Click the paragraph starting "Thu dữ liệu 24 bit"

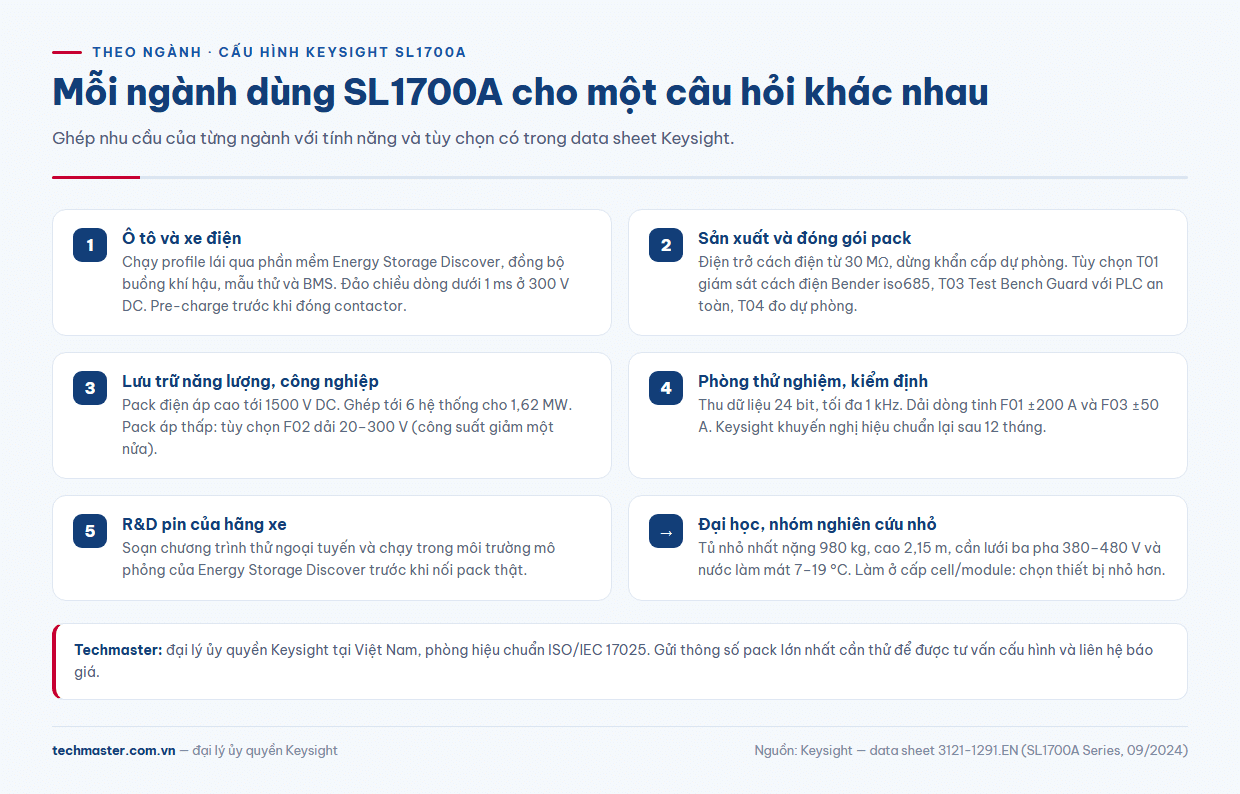click(929, 416)
